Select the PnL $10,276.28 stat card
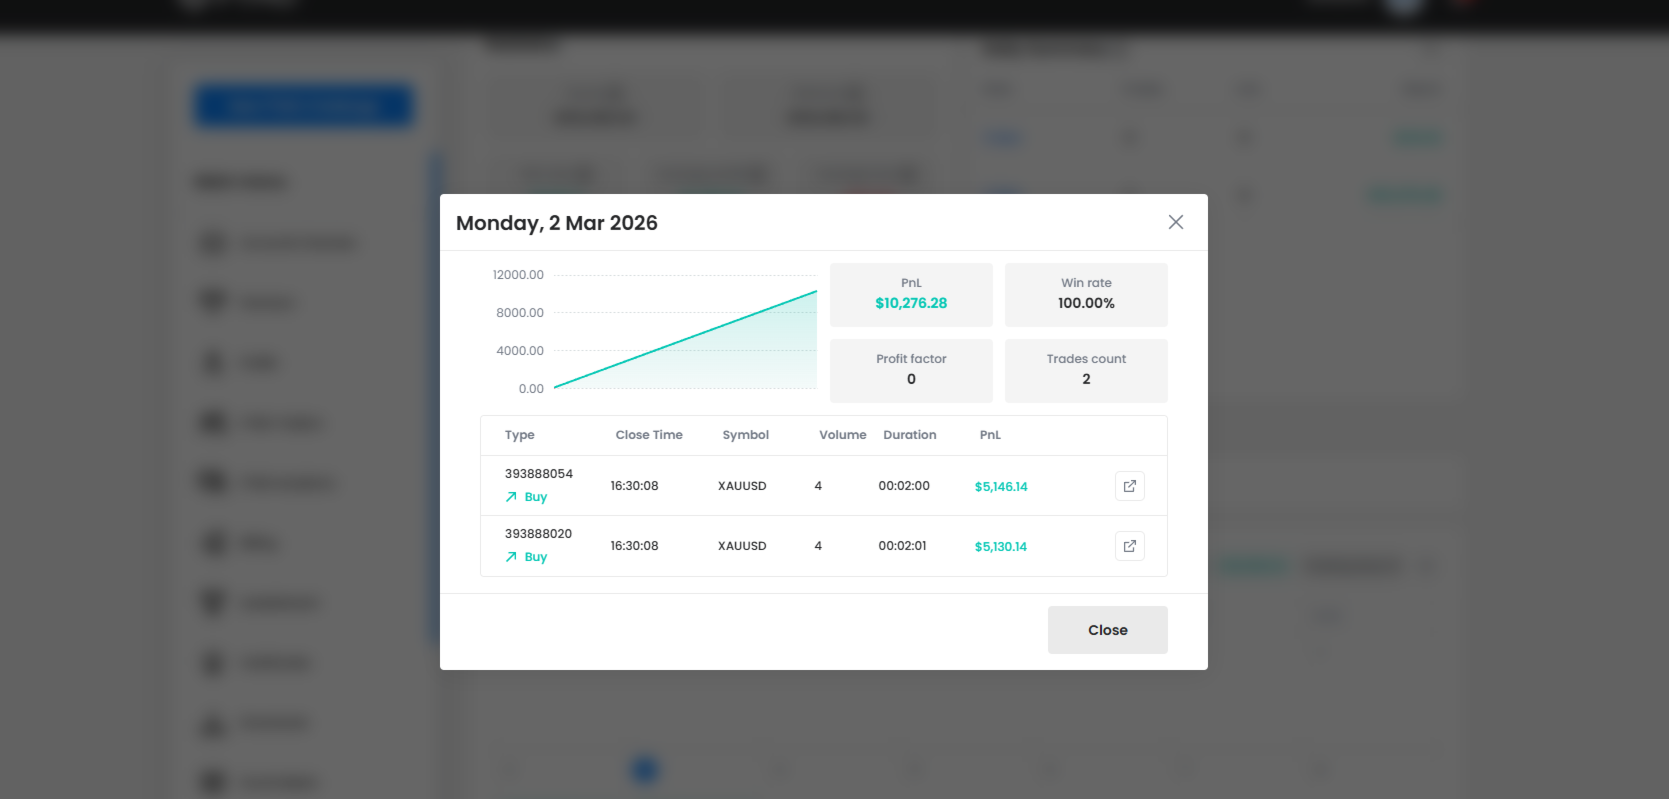Viewport: 1669px width, 799px height. (911, 294)
